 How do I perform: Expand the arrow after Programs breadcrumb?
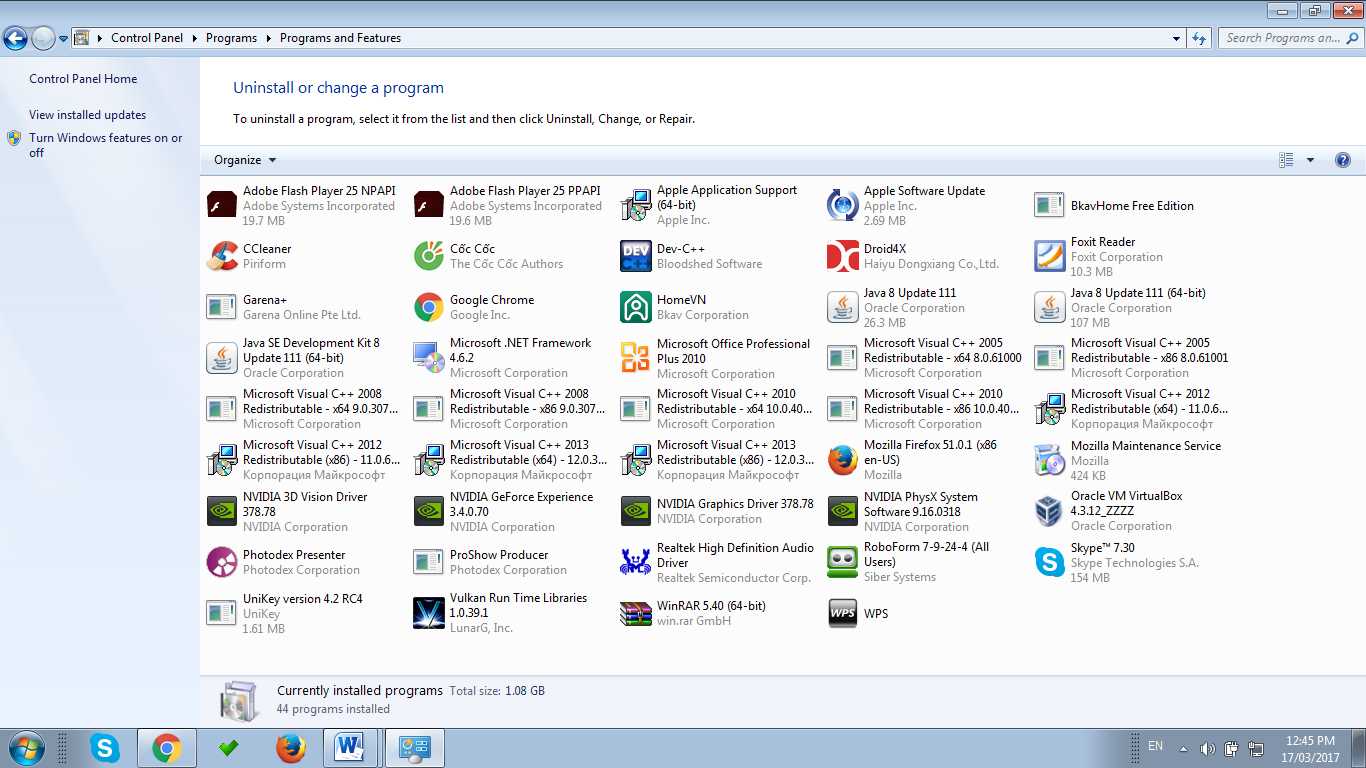click(268, 38)
